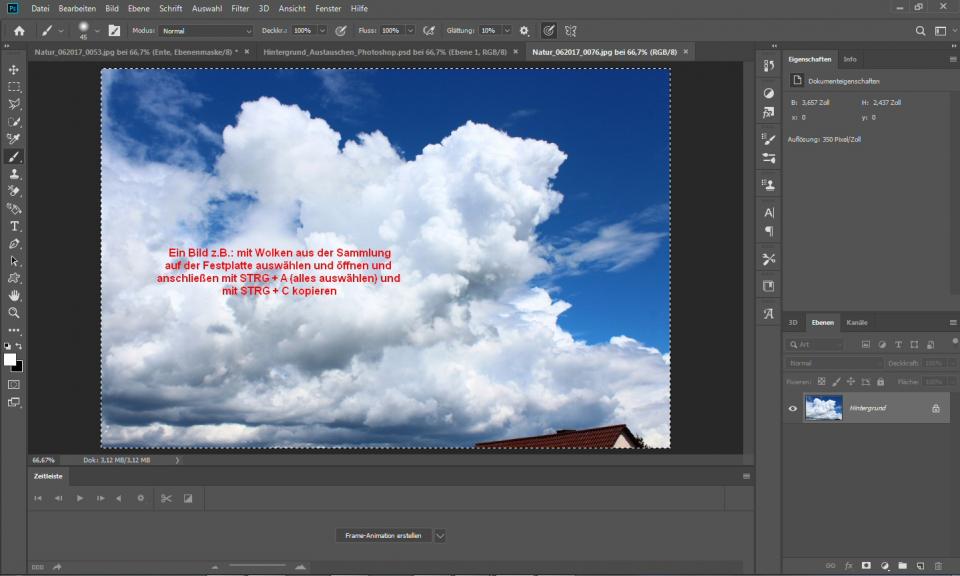The width and height of the screenshot is (960, 576).
Task: Choose the Zoom magnifier tool
Action: pos(14,313)
